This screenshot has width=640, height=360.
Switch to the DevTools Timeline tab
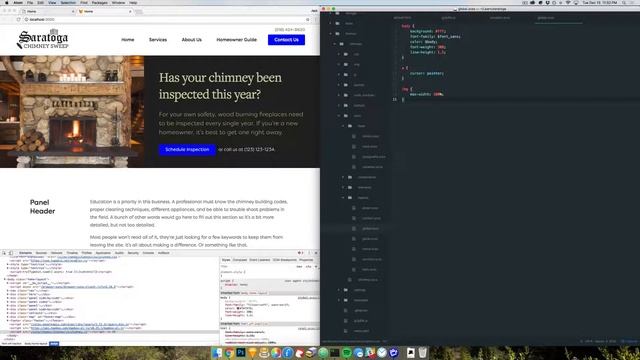(72, 253)
